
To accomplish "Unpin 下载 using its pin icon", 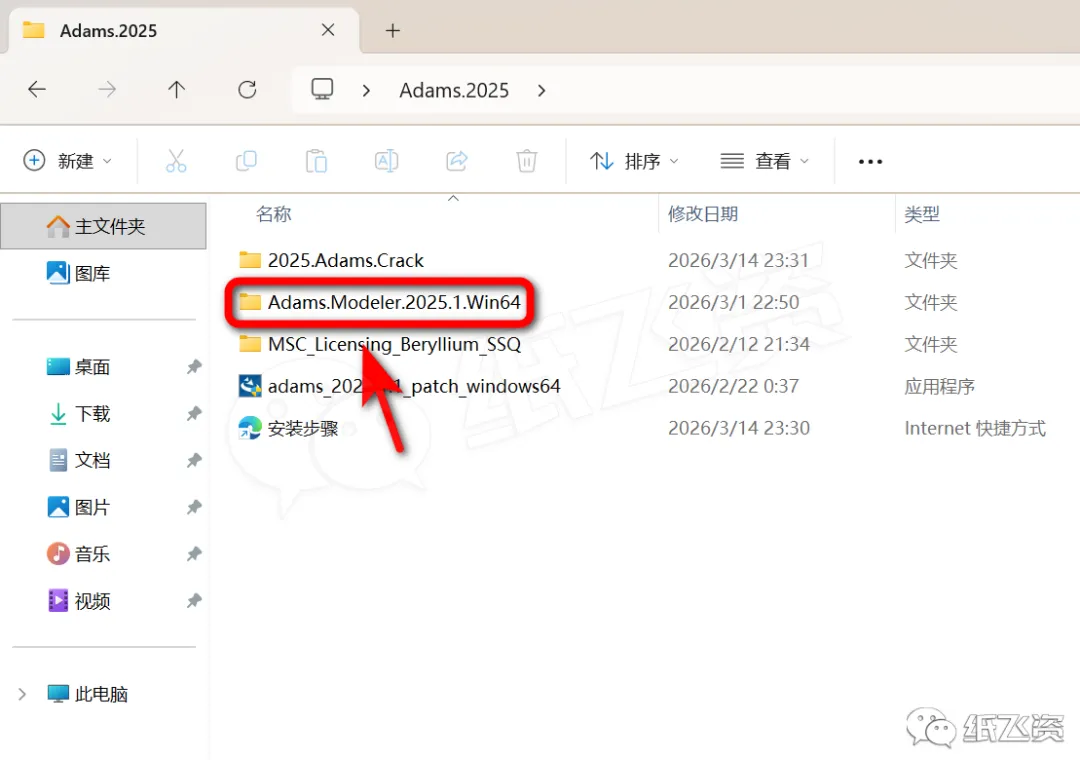I will pyautogui.click(x=194, y=413).
